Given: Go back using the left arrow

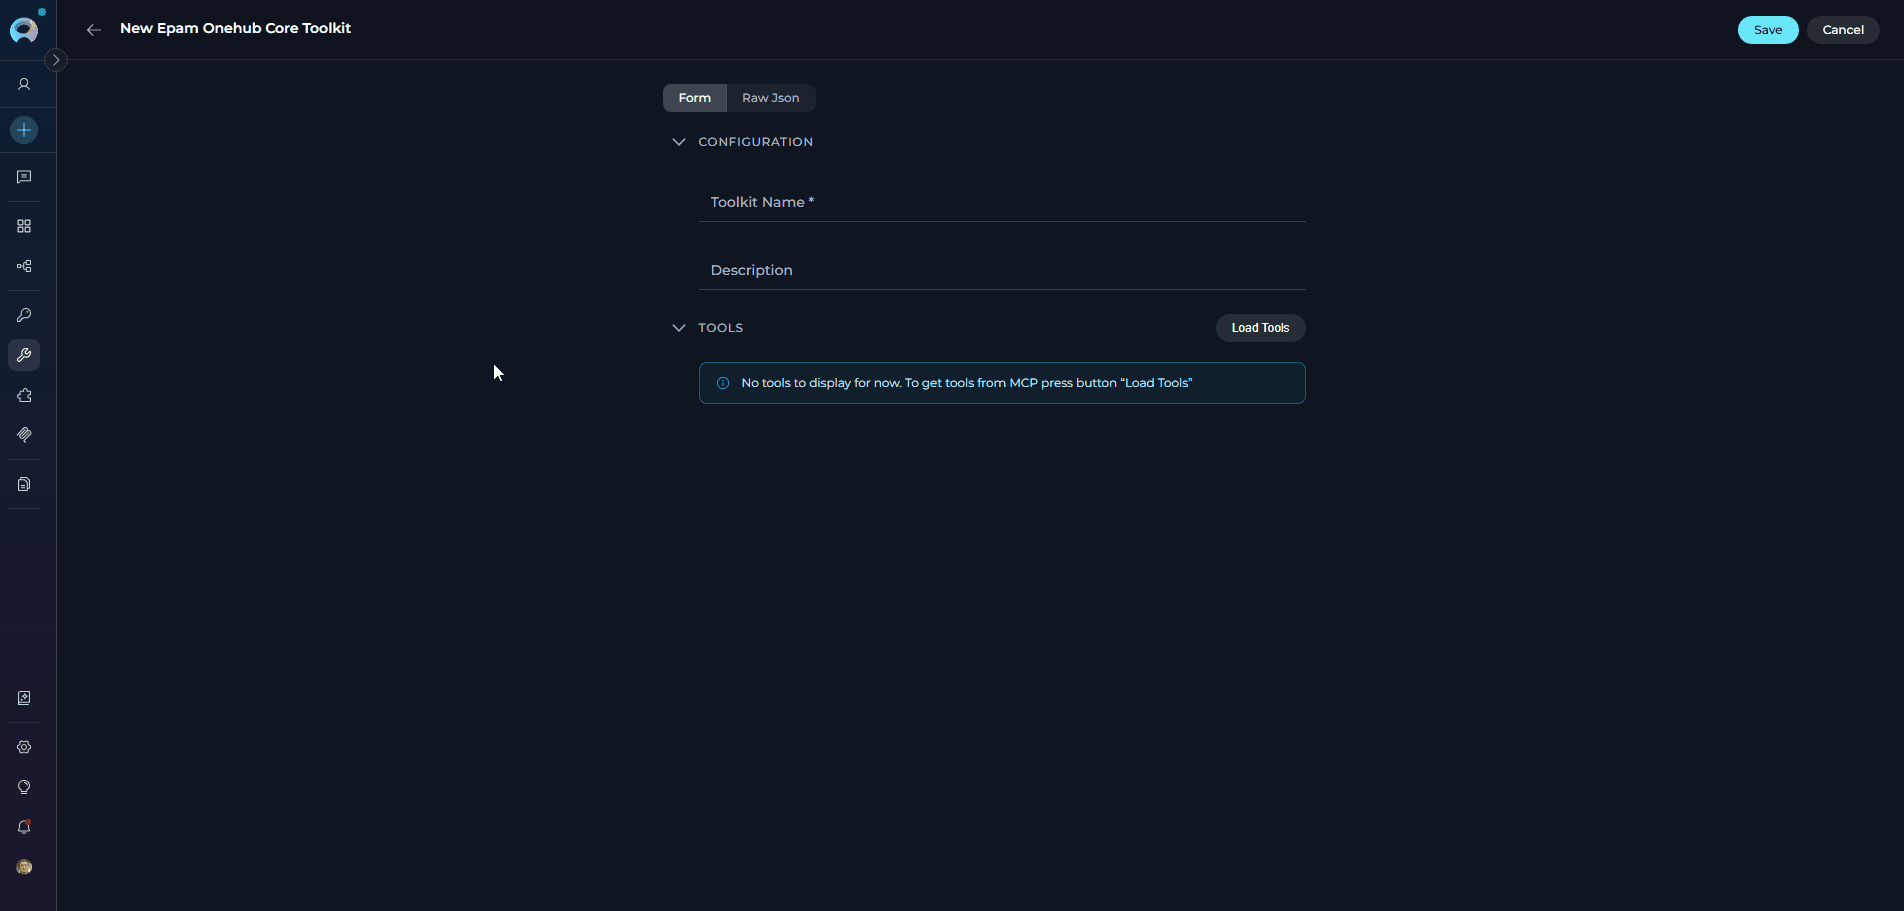Looking at the screenshot, I should (94, 30).
